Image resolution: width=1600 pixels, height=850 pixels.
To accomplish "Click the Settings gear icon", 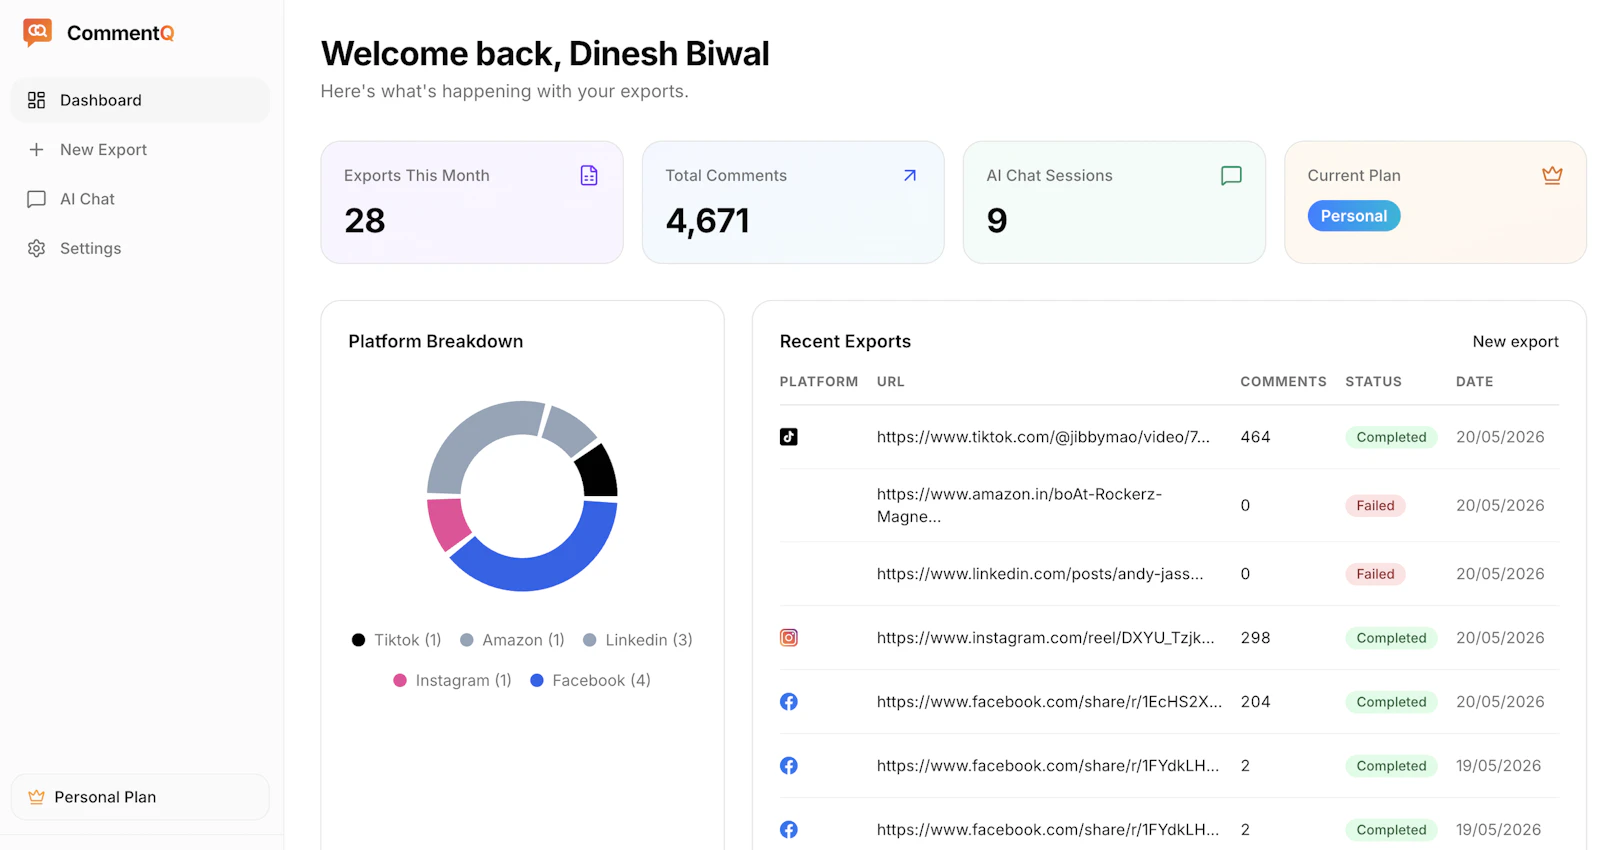I will tap(37, 248).
